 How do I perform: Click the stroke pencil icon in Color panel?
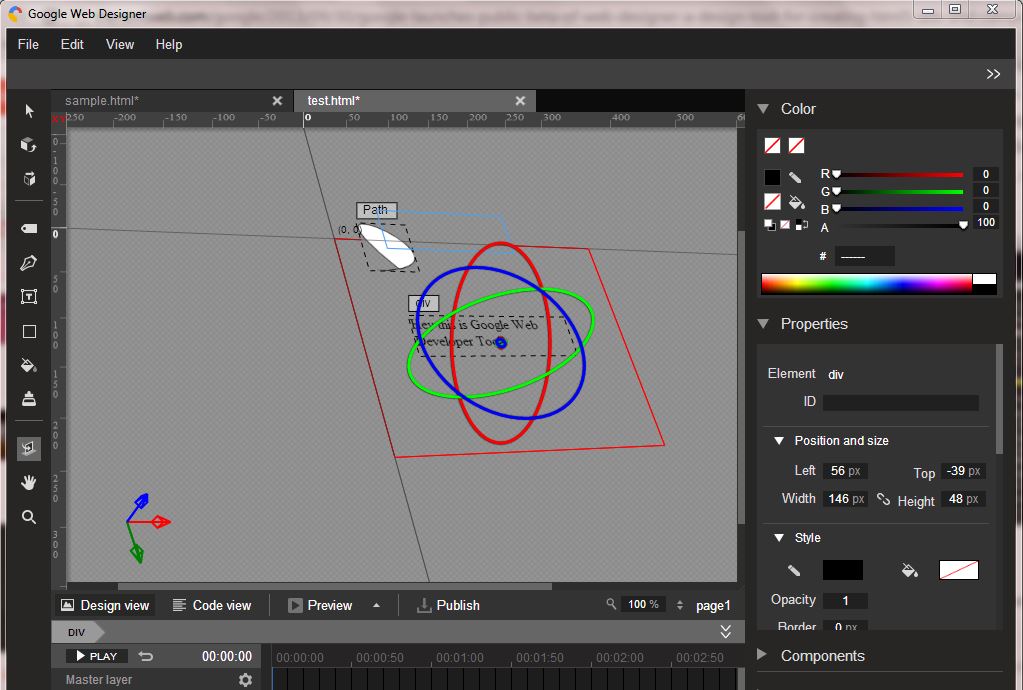coord(795,177)
